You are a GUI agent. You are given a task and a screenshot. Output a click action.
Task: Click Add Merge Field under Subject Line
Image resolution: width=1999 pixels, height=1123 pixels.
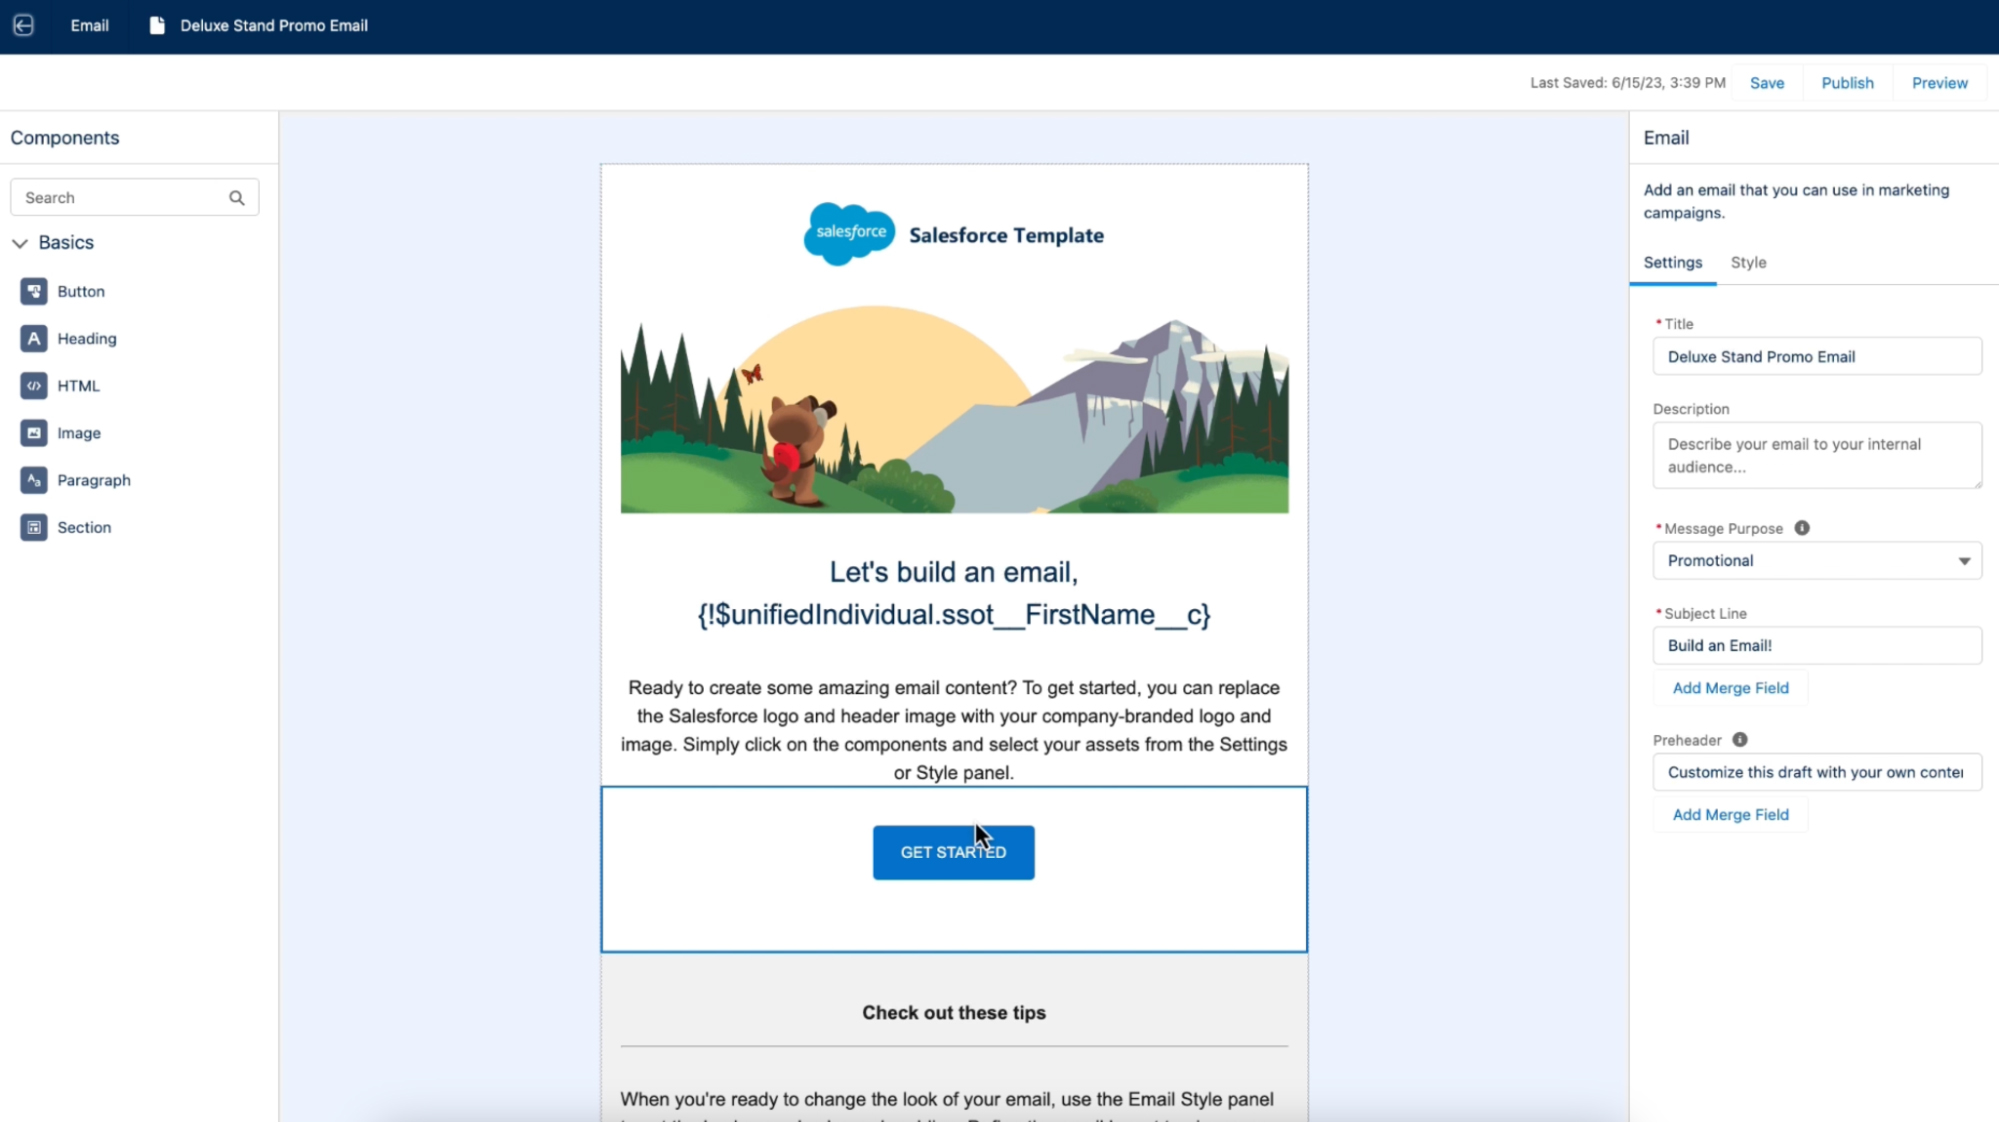coord(1730,688)
